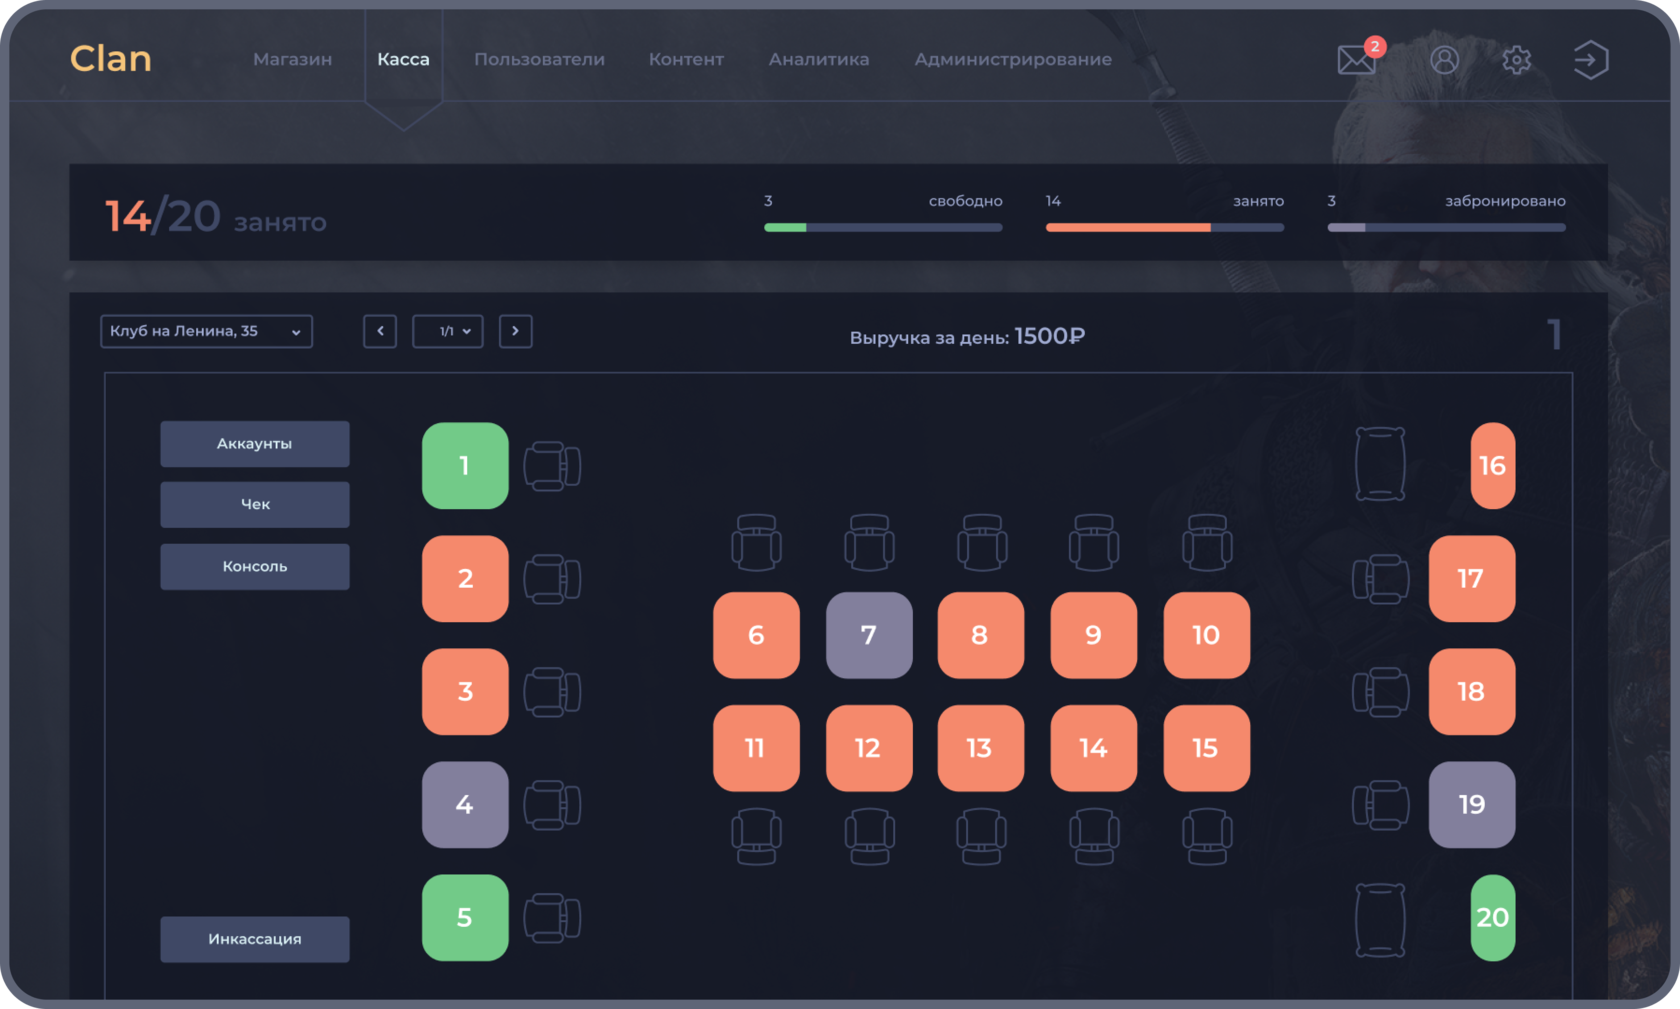Click the logout arrow icon
Viewport: 1680px width, 1009px height.
tap(1590, 60)
